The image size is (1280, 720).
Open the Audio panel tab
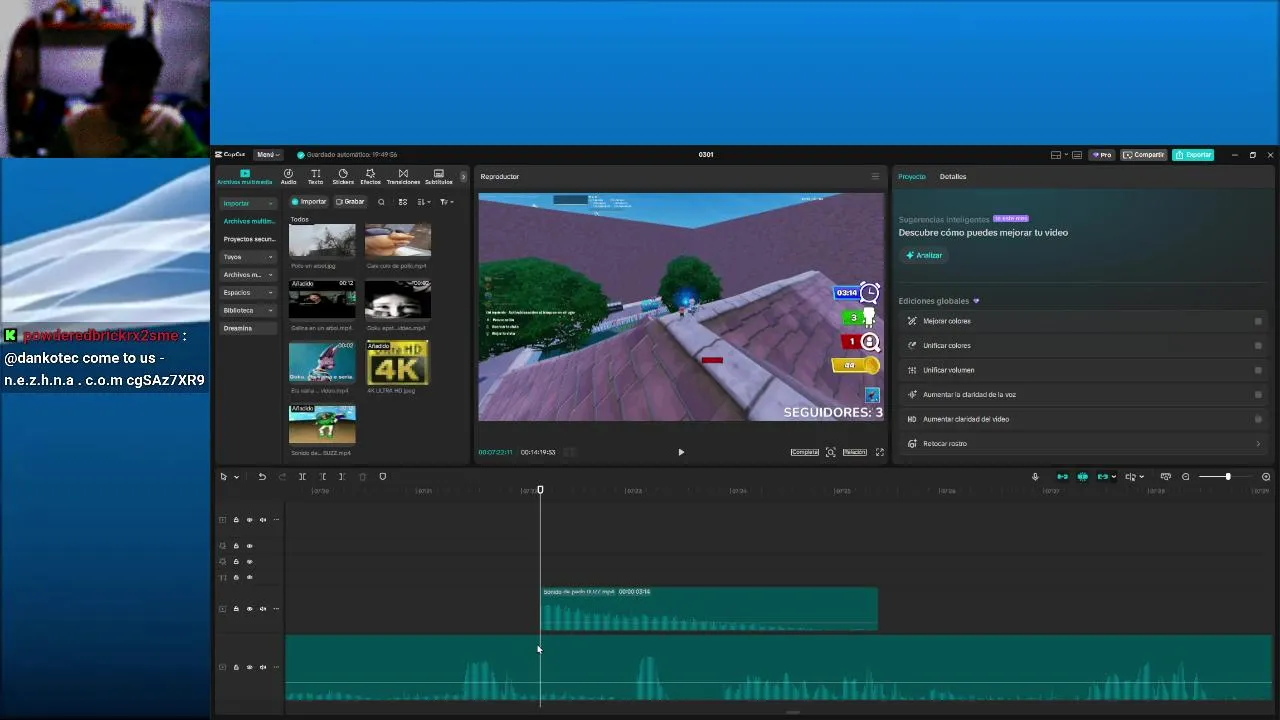coord(288,177)
